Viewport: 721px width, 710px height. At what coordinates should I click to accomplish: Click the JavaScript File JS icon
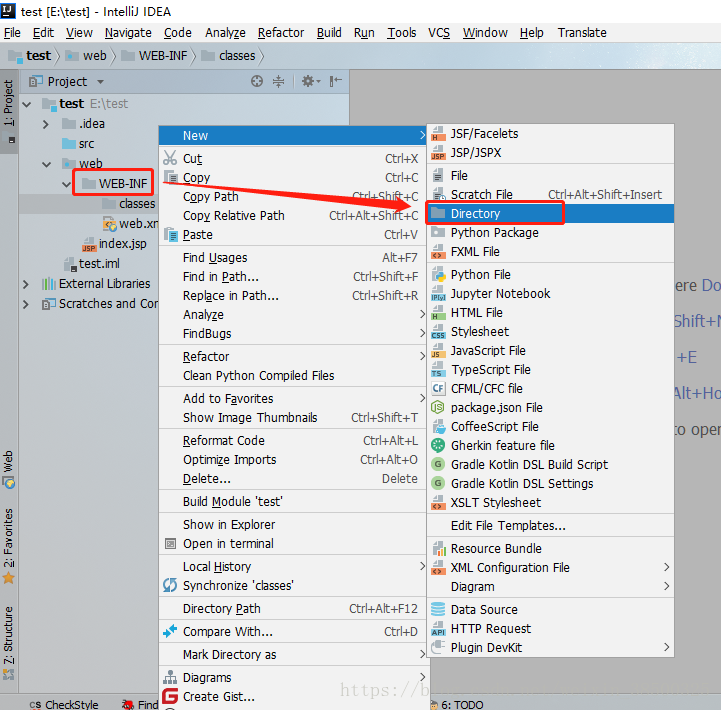[438, 350]
